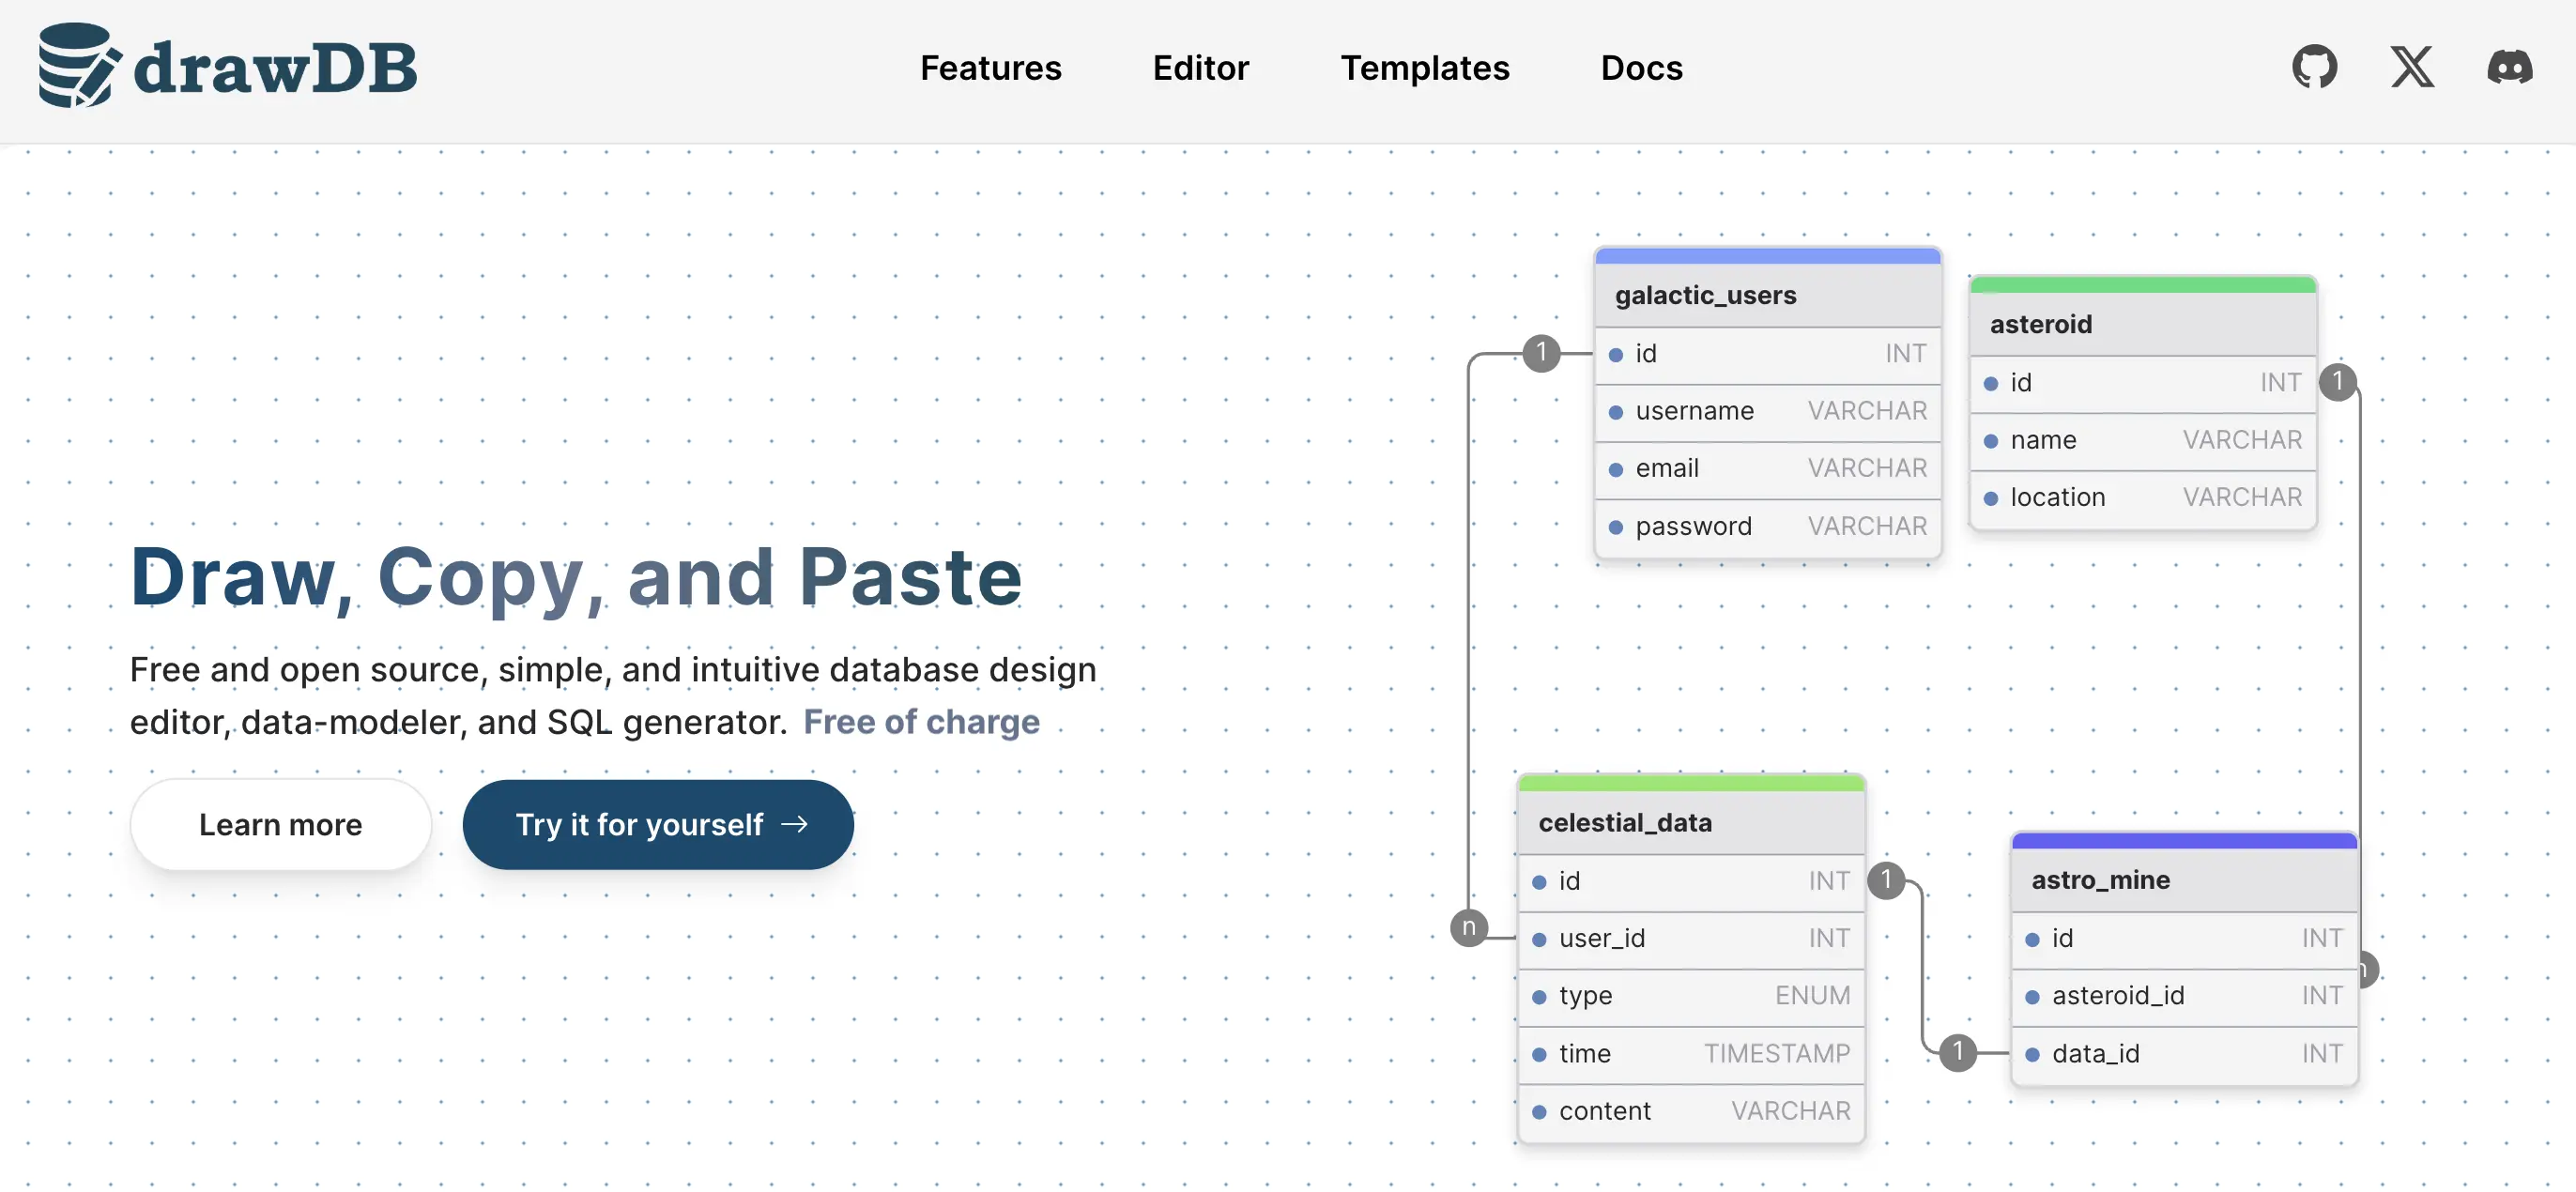Open the GitHub icon link
Viewport: 2576px width, 1192px height.
coord(2314,68)
